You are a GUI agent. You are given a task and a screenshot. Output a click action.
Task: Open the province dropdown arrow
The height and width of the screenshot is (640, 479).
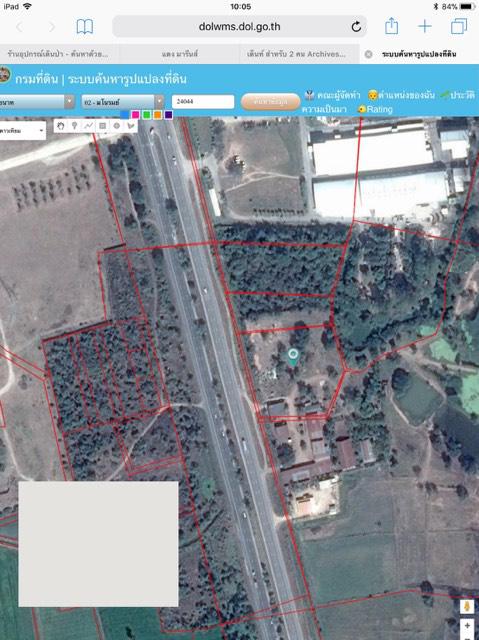[x=69, y=102]
